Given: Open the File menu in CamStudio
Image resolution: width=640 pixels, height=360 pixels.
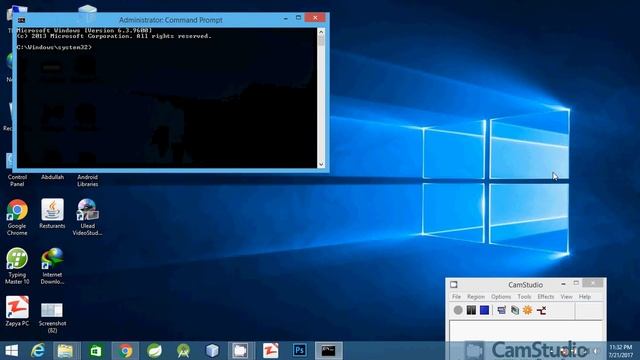Looking at the screenshot, I should point(456,297).
